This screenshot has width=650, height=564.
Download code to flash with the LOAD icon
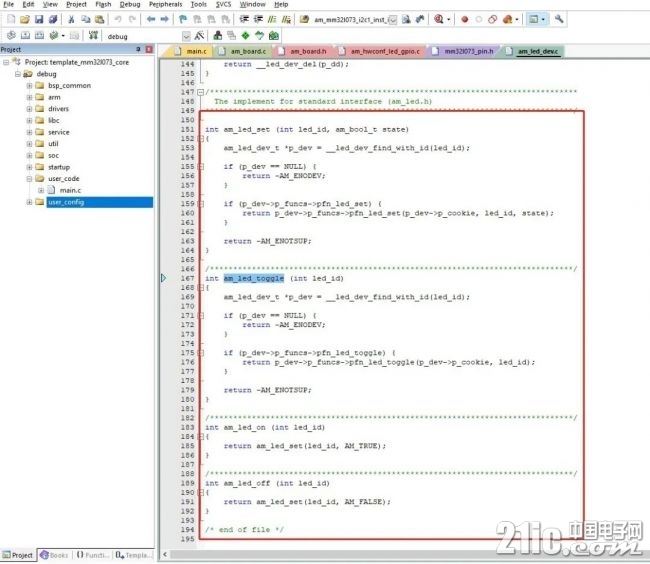[x=93, y=36]
